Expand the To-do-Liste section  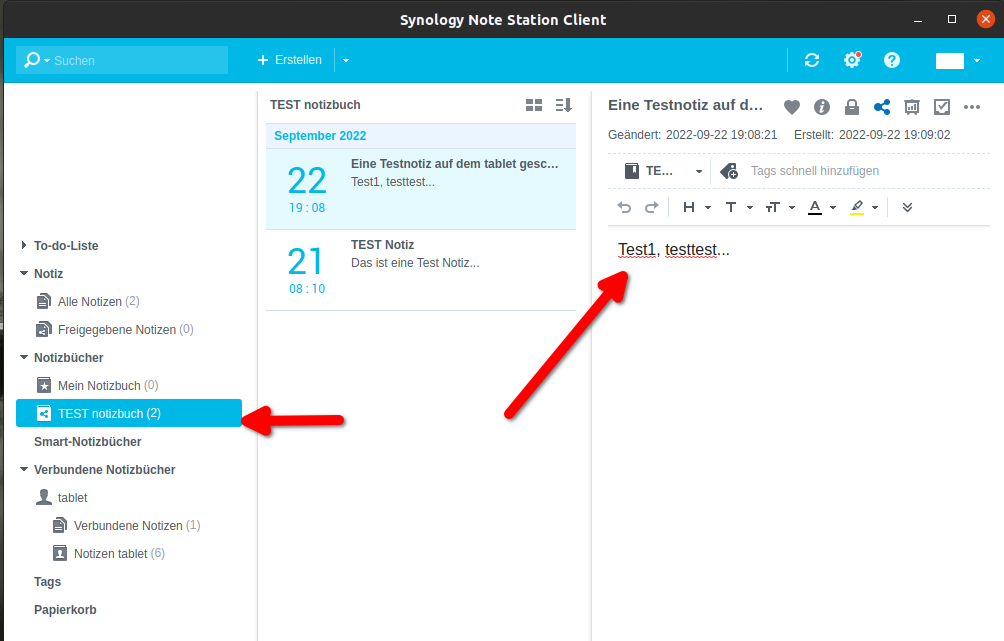[24, 245]
